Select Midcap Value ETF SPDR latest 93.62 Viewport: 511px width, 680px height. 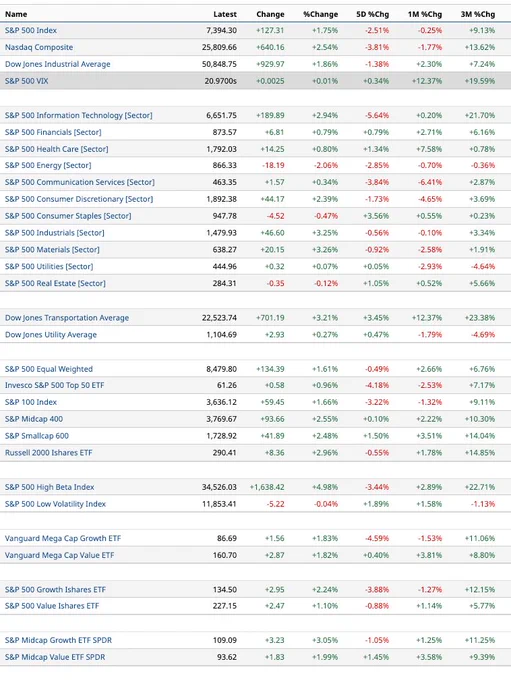coord(227,657)
